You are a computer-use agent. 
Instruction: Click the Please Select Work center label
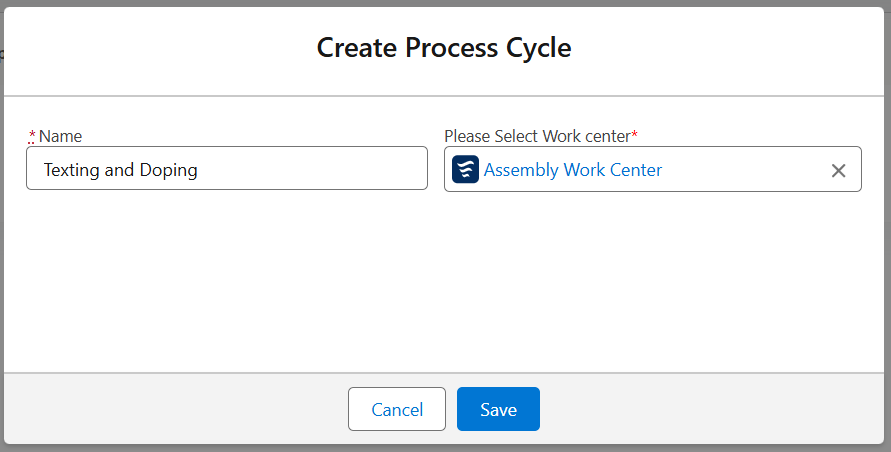point(536,135)
